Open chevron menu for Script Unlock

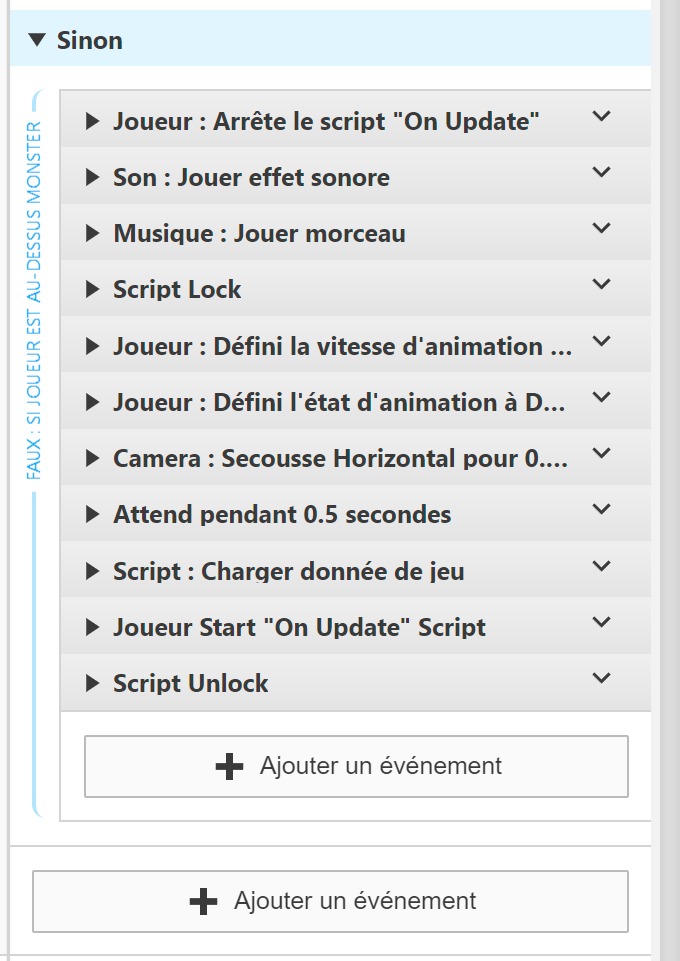point(601,678)
